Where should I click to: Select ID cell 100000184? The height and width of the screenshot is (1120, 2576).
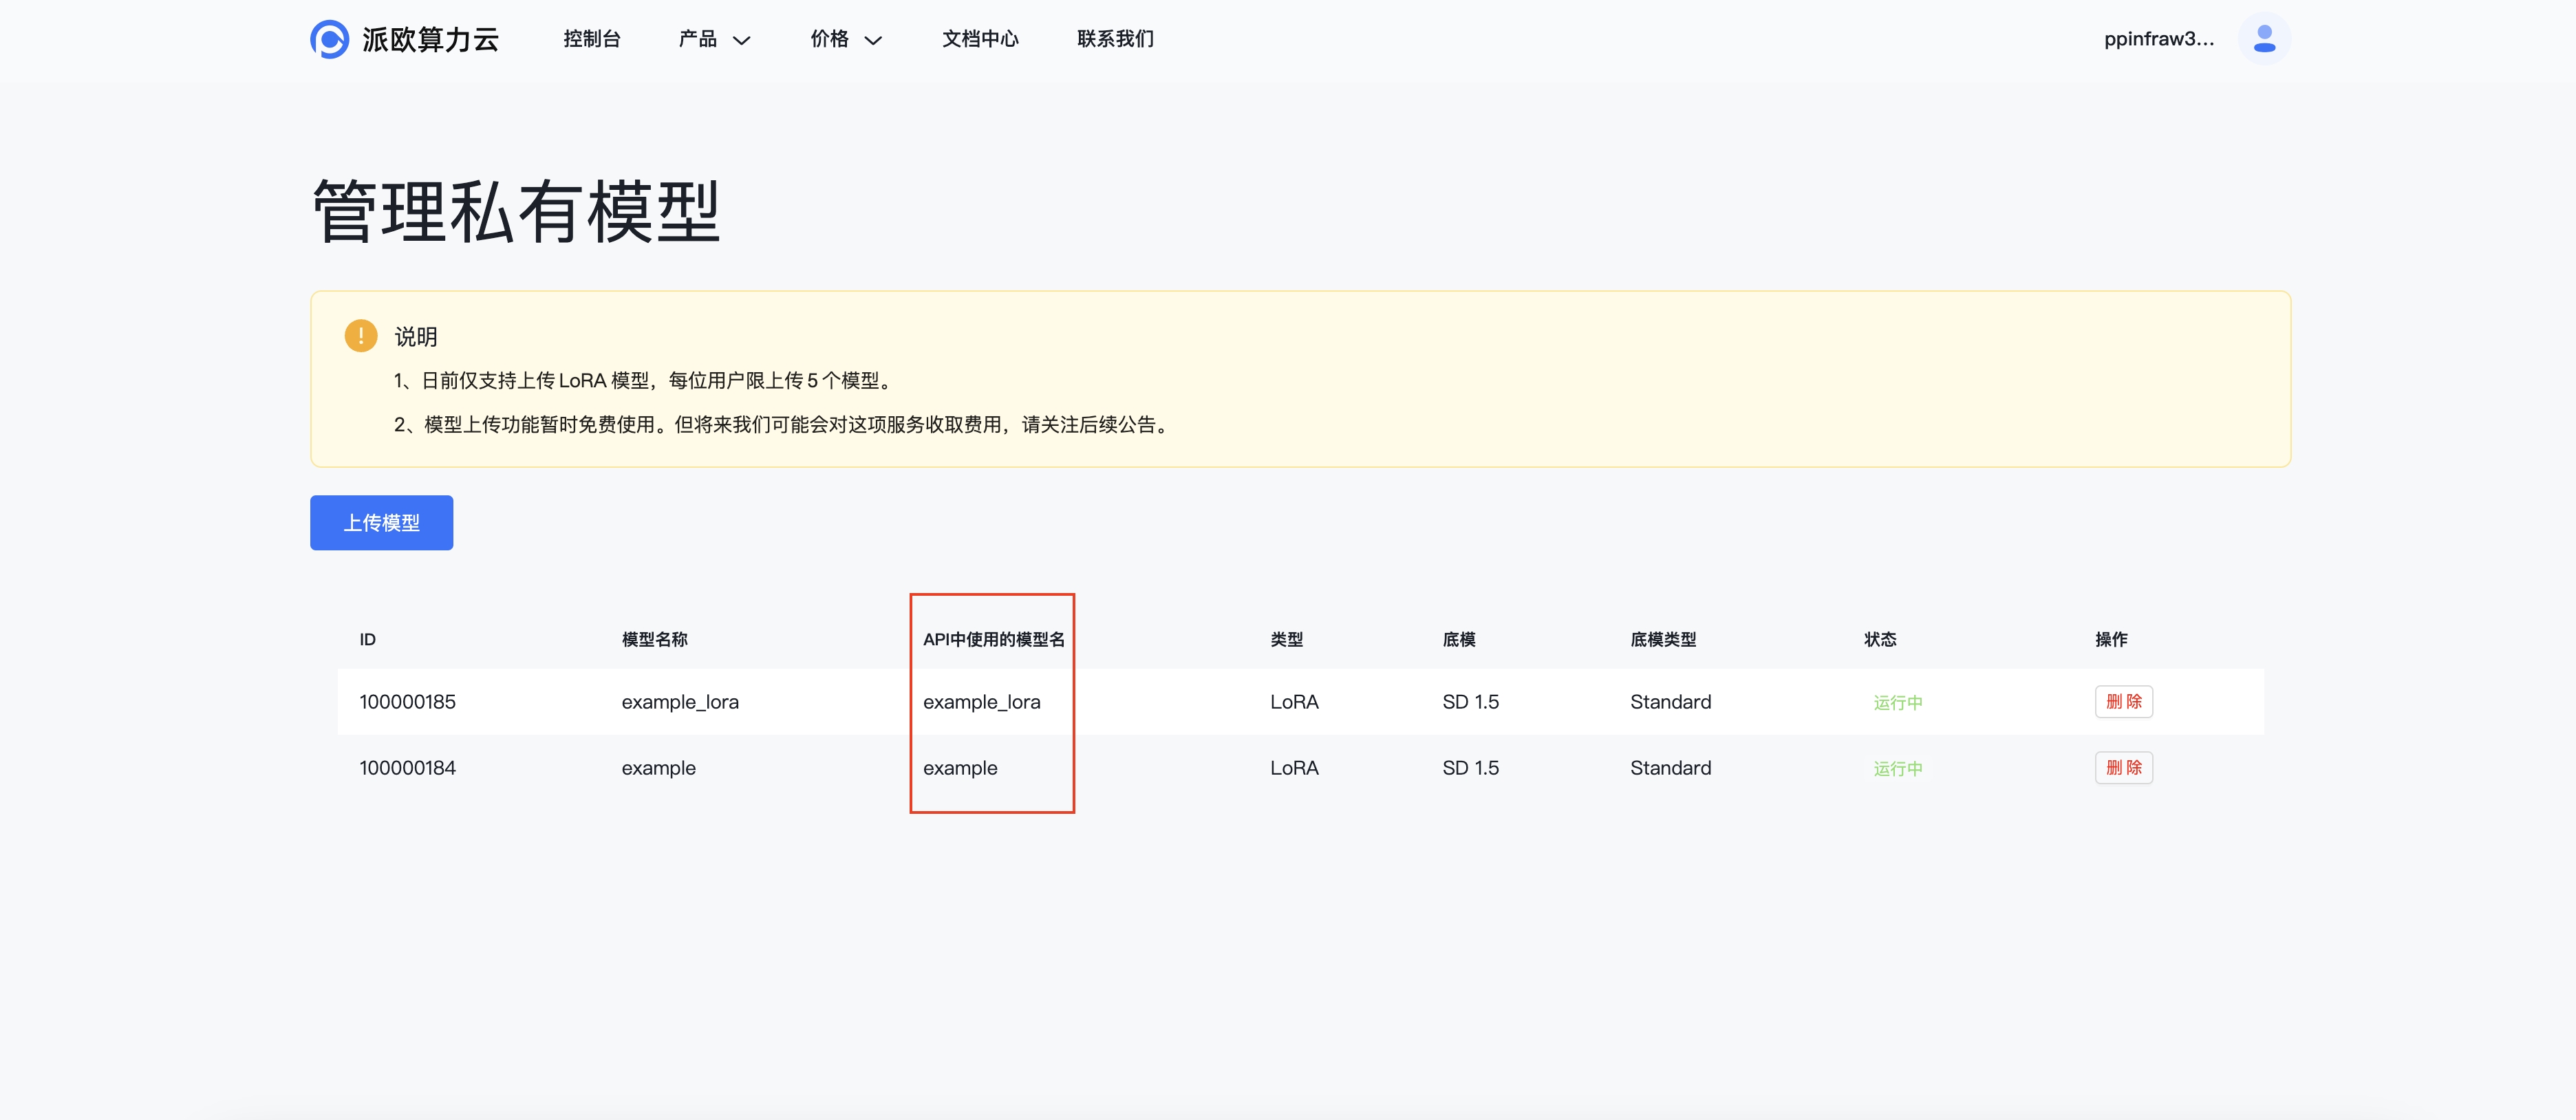pos(407,768)
